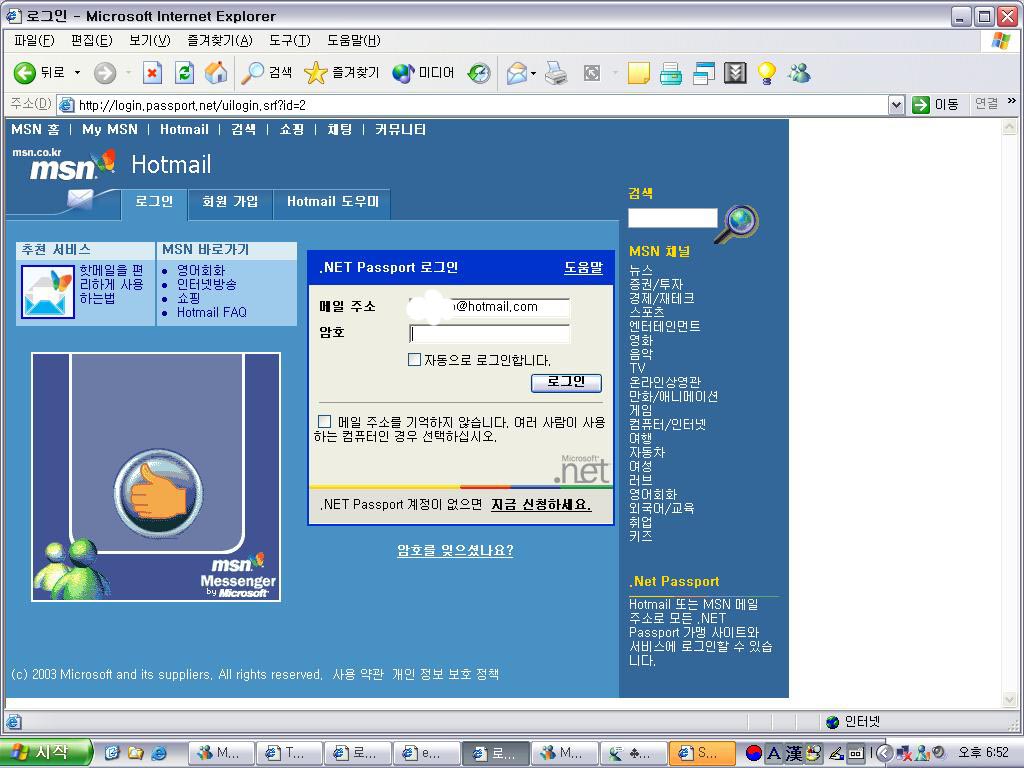
Task: Open the History clock icon
Action: pyautogui.click(x=479, y=72)
